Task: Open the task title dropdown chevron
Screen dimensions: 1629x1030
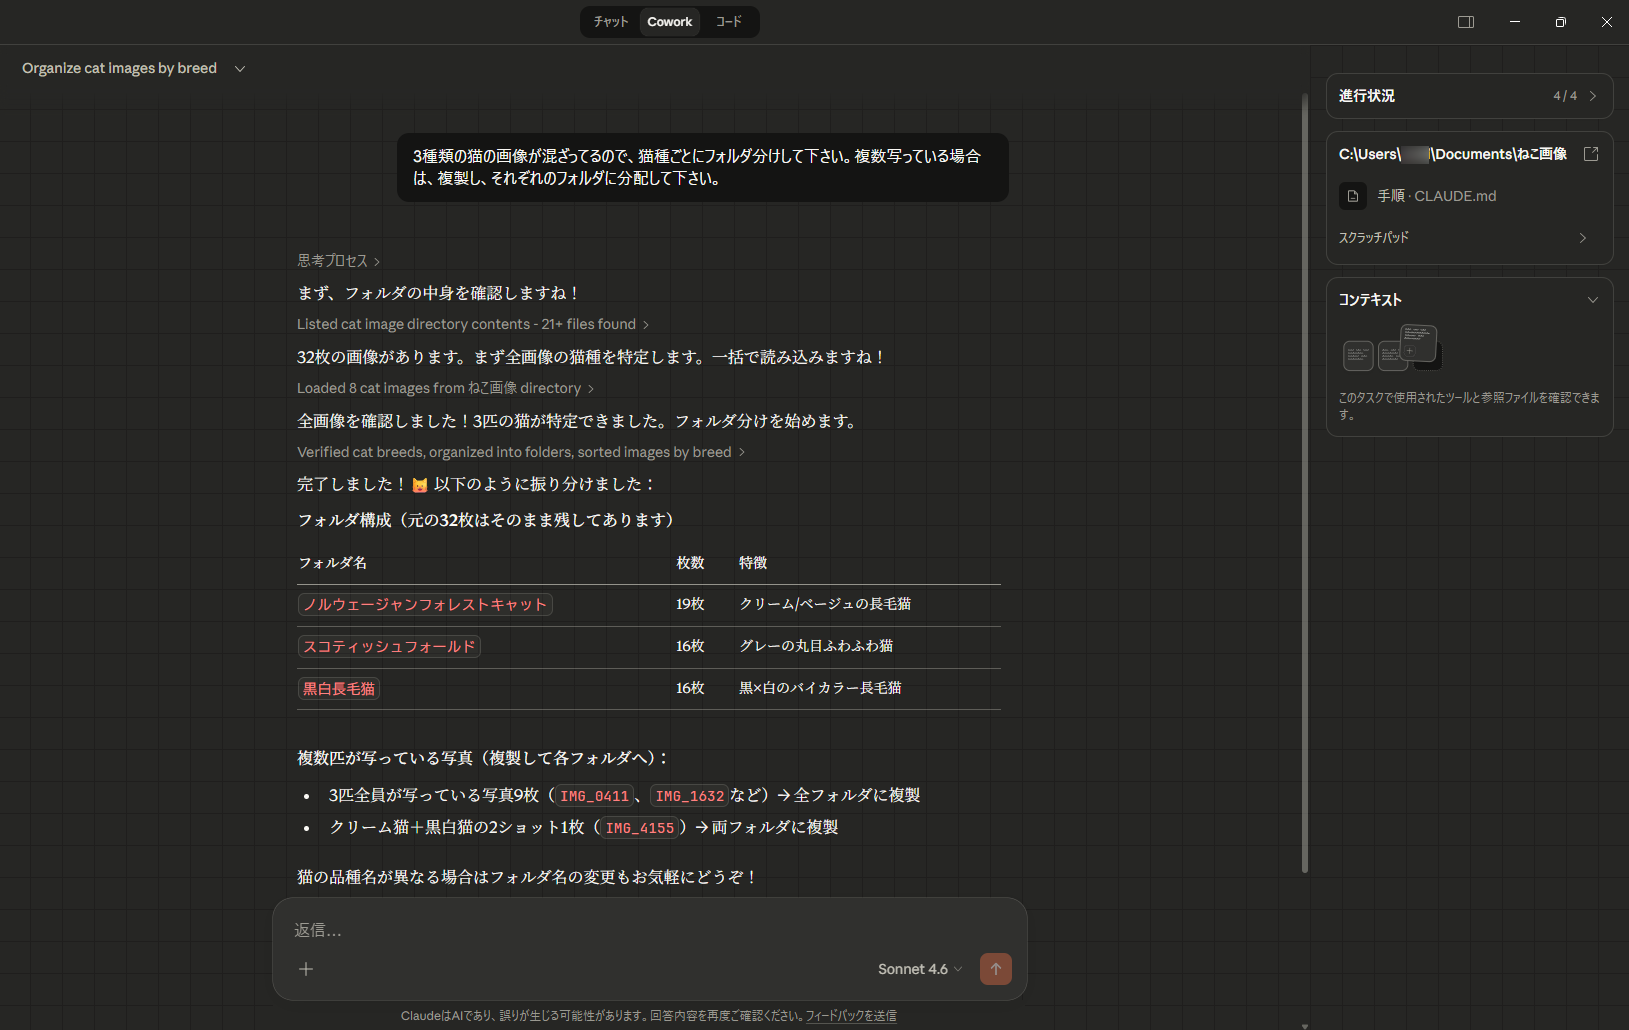Action: pos(240,69)
